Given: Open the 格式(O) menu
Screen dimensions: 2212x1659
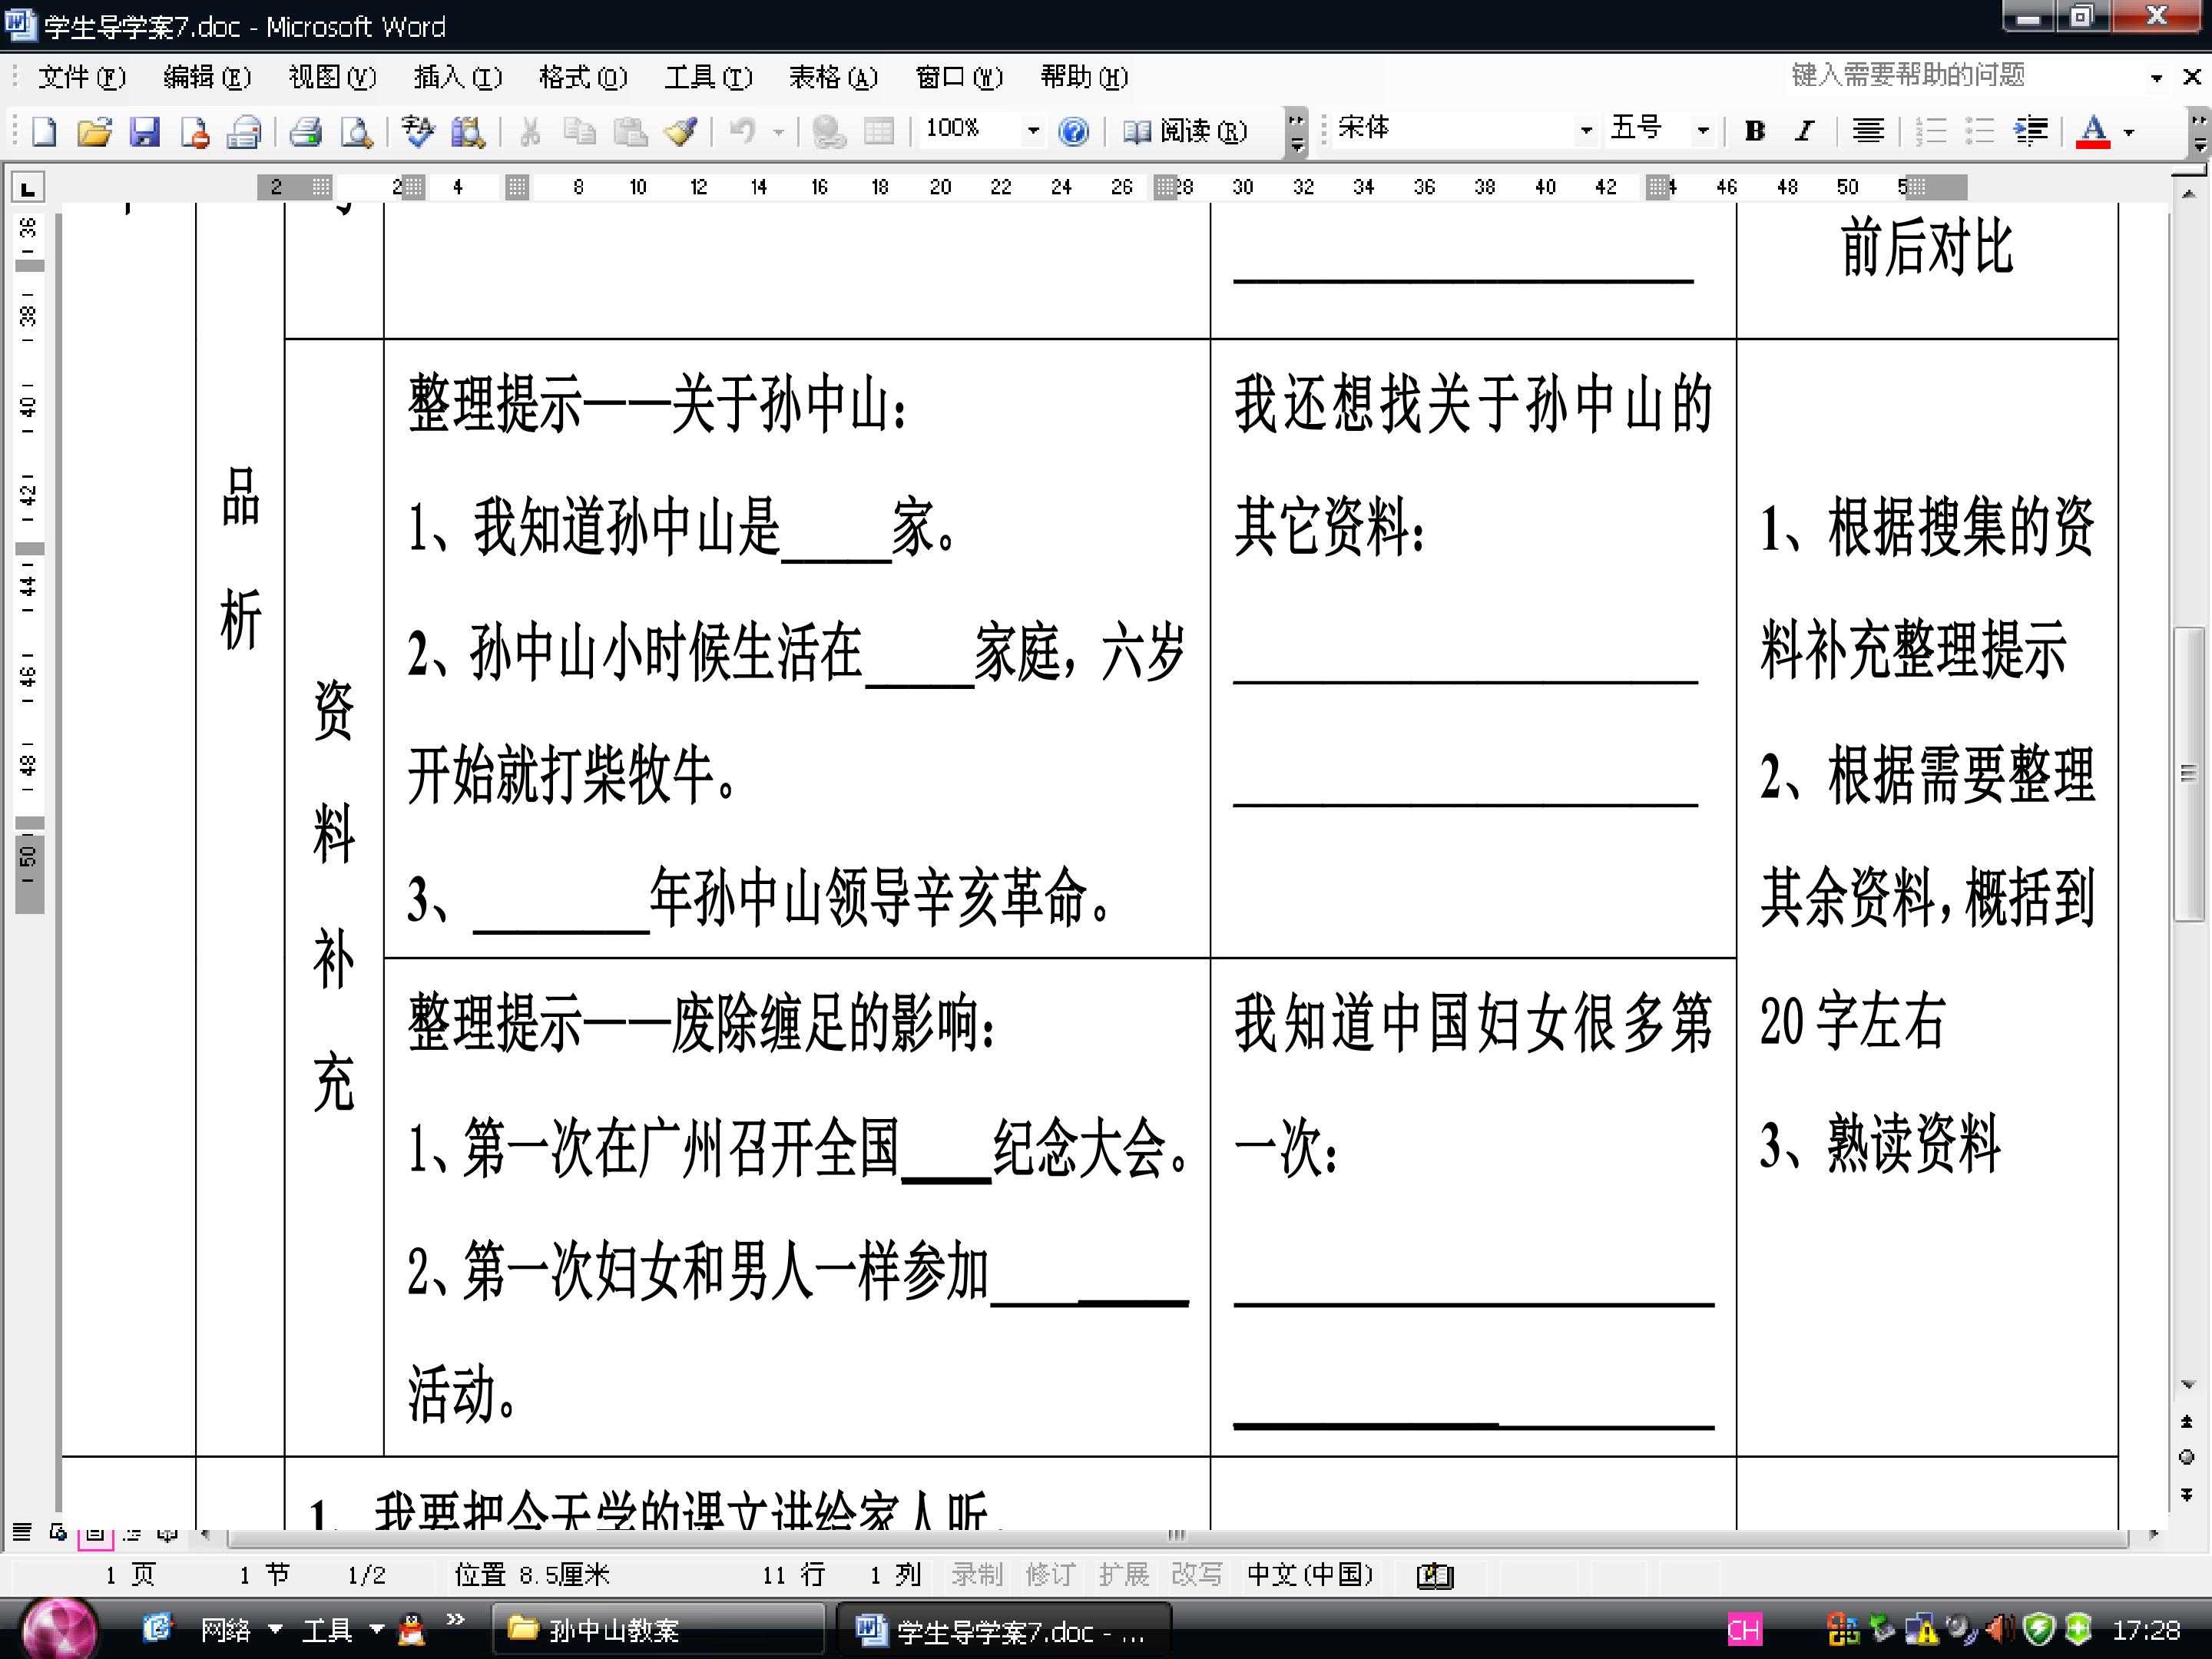Looking at the screenshot, I should [x=582, y=77].
